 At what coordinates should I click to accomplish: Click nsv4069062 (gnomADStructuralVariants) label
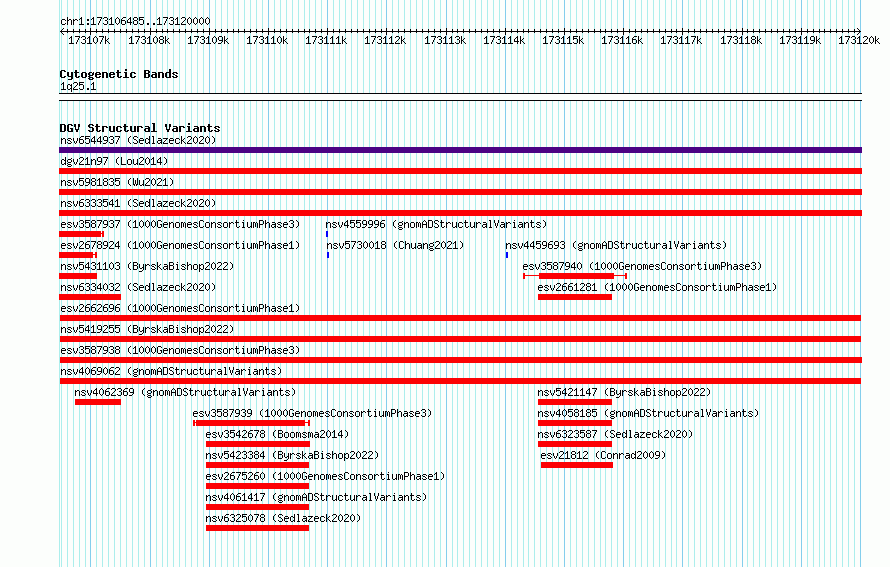(171, 371)
